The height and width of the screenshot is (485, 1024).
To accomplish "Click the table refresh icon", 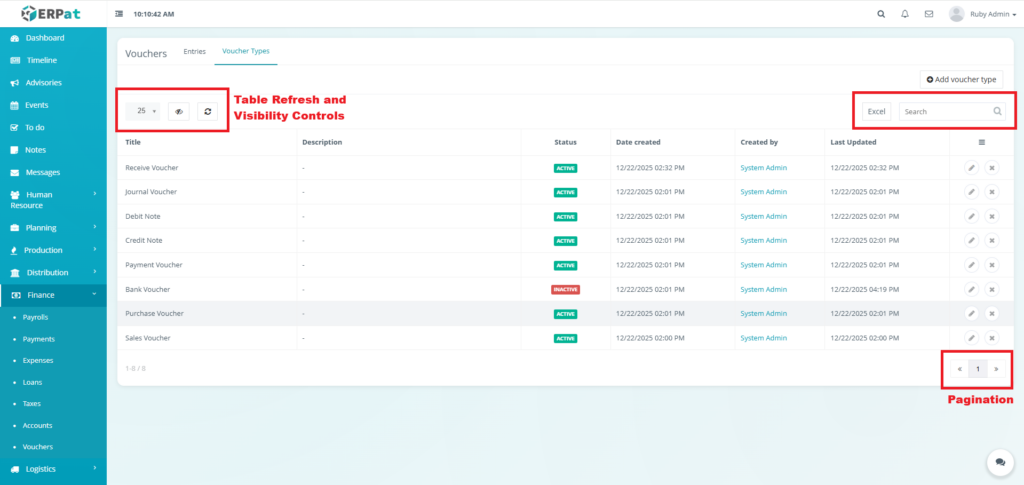I will click(x=207, y=112).
